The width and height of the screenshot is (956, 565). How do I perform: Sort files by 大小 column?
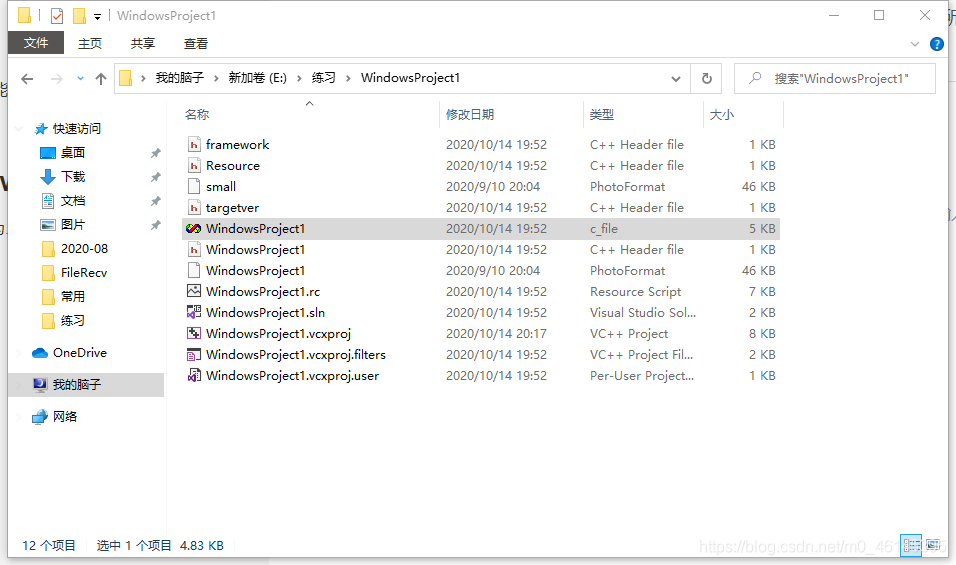point(722,115)
